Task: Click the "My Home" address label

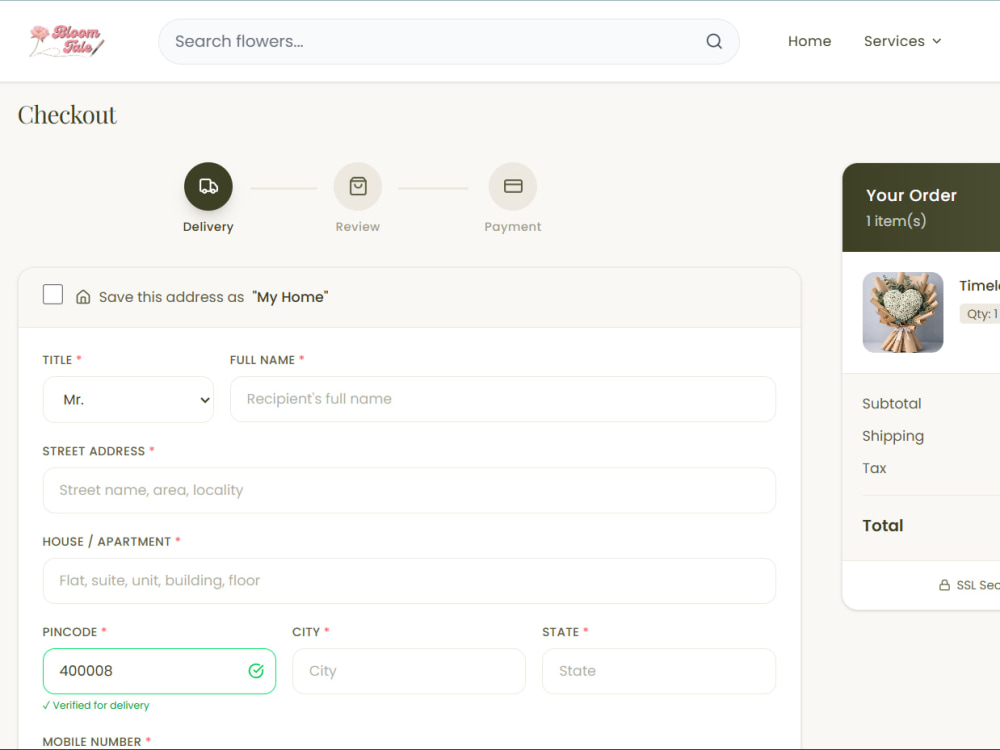Action: (290, 297)
